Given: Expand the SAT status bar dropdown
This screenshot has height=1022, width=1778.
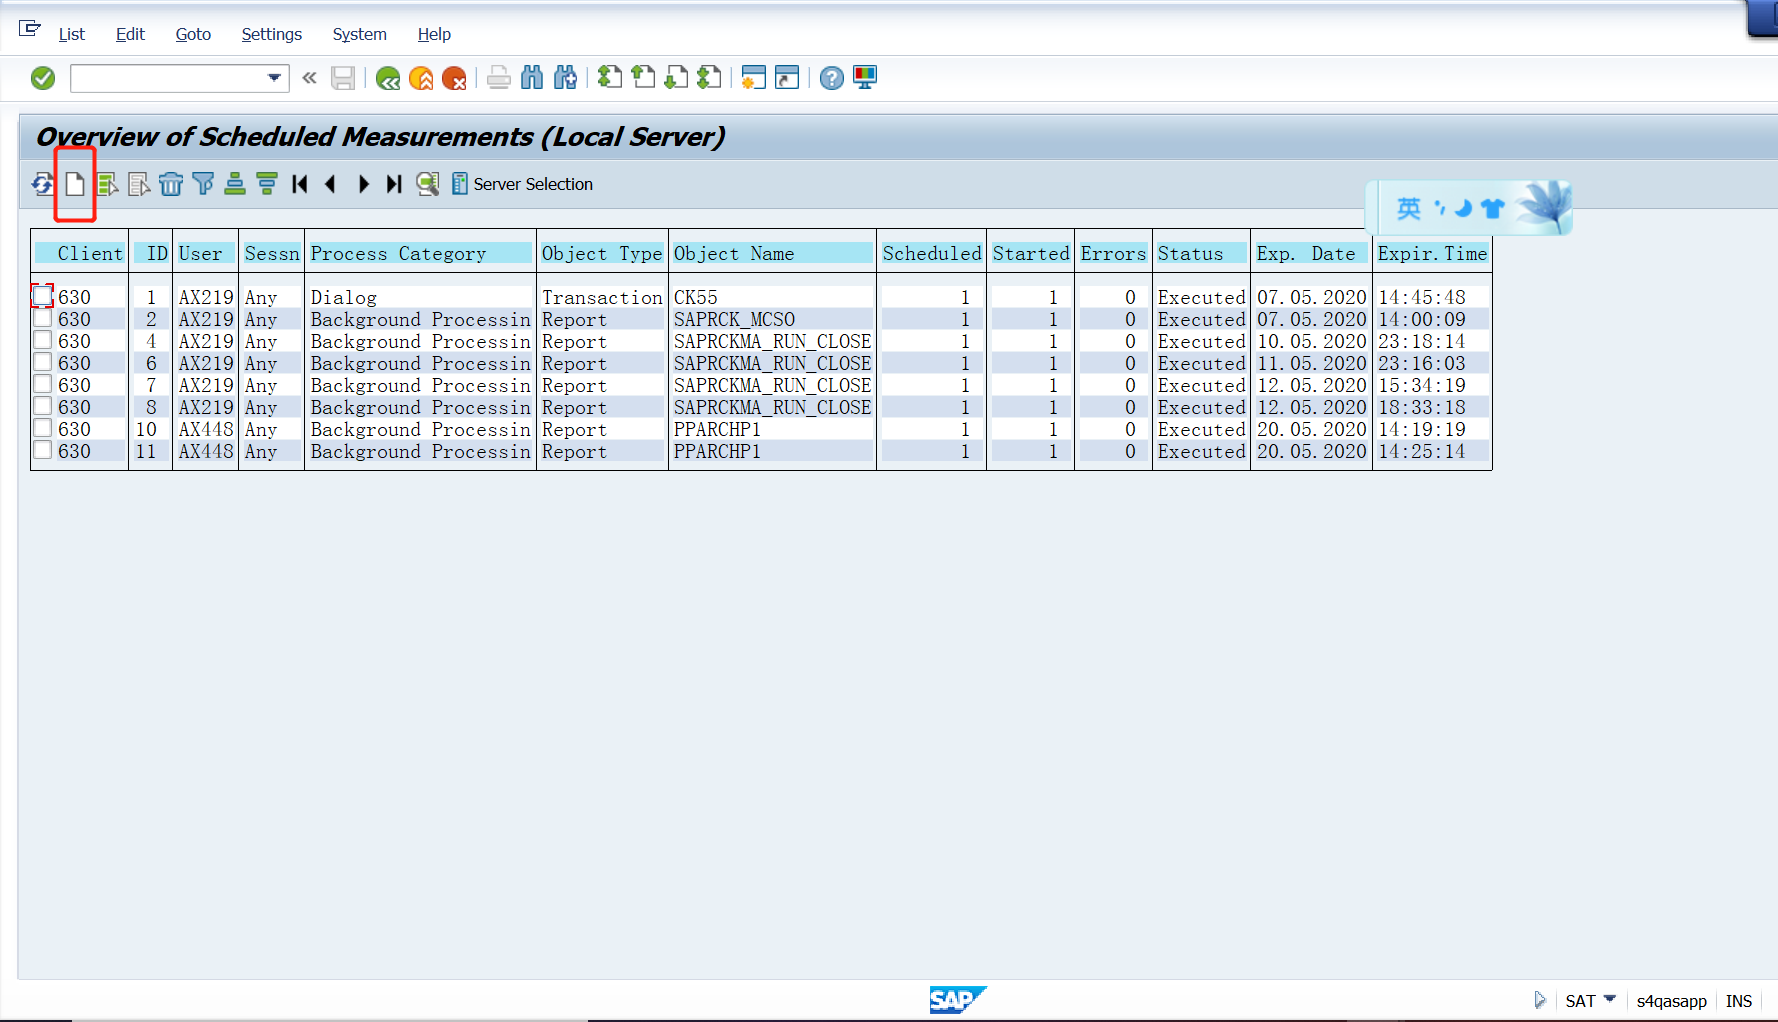Looking at the screenshot, I should coord(1610,999).
